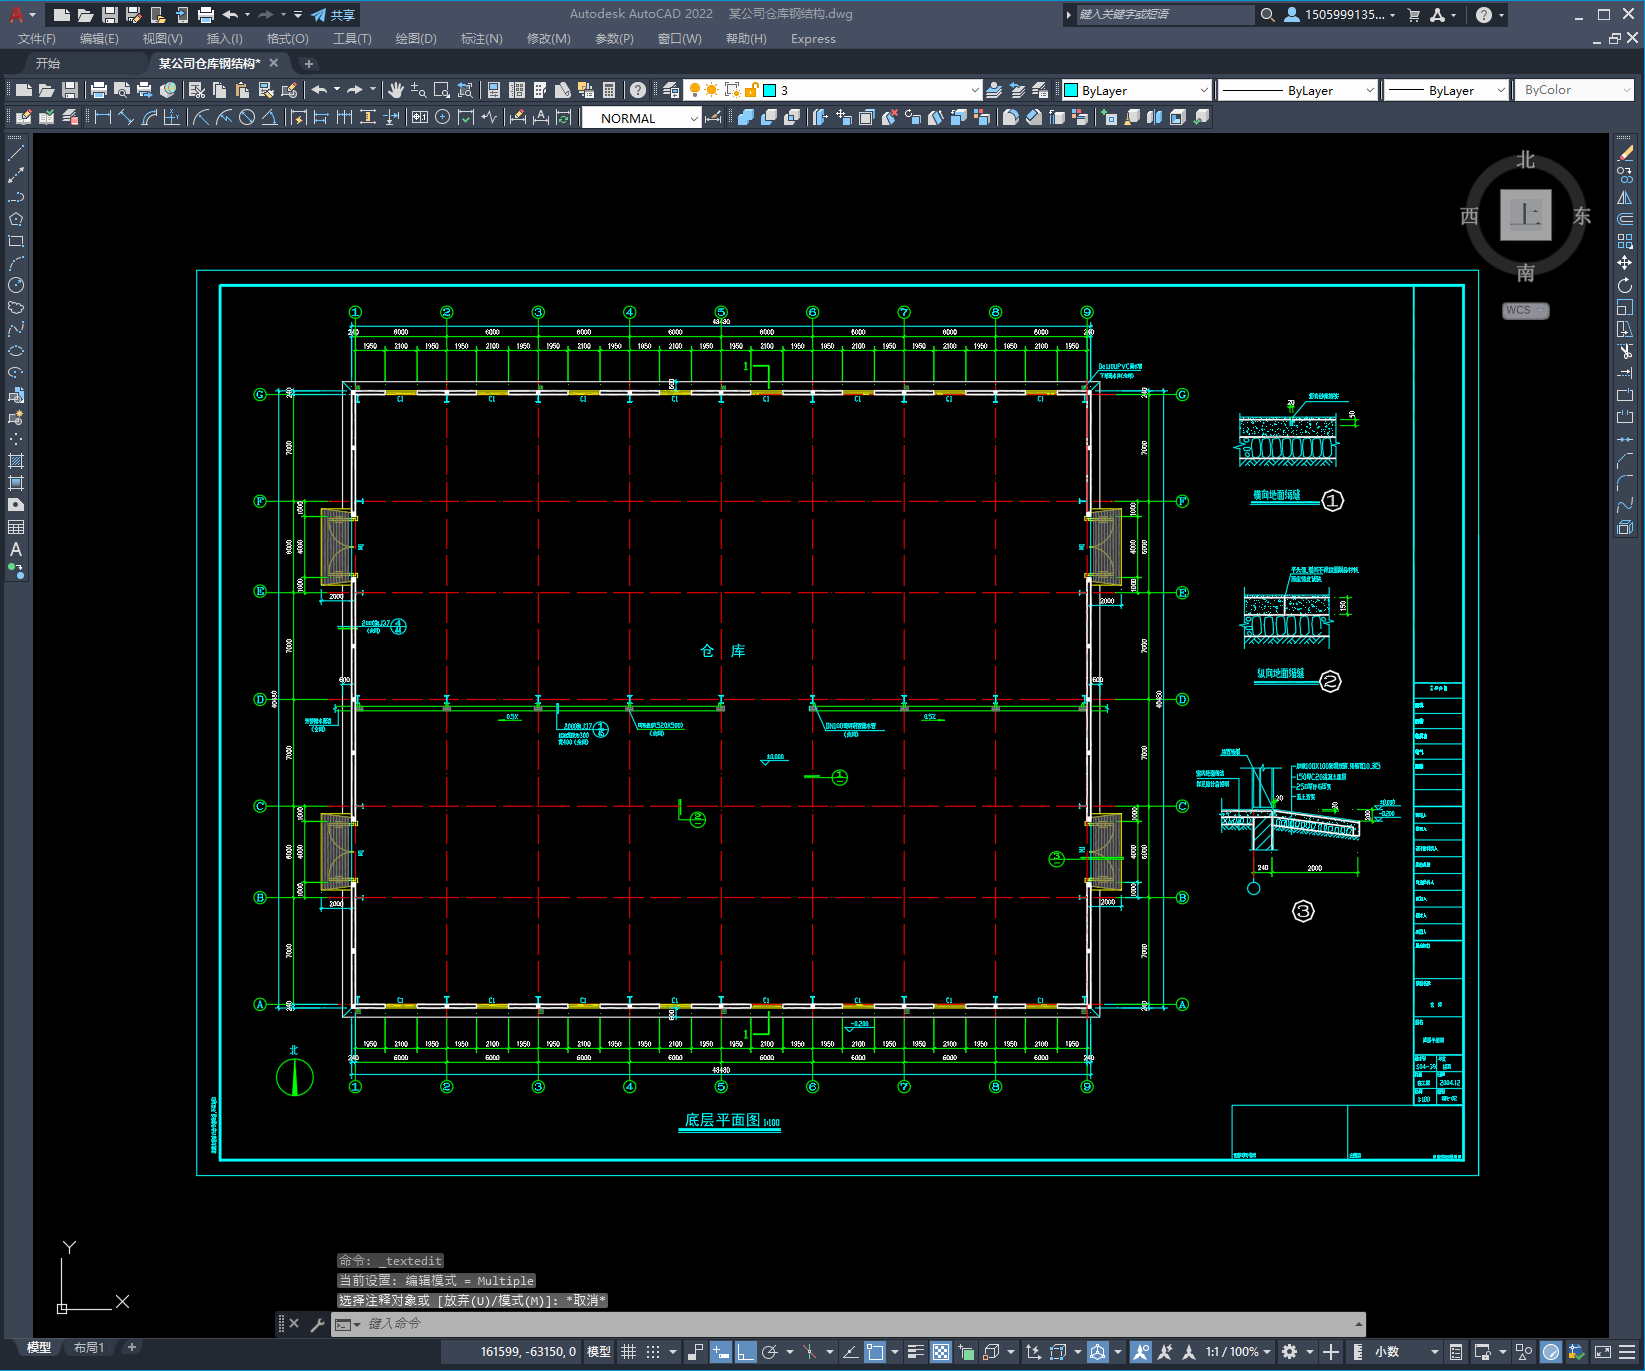The height and width of the screenshot is (1371, 1645).
Task: Open the Table tool in draw toolbar
Action: (16, 528)
